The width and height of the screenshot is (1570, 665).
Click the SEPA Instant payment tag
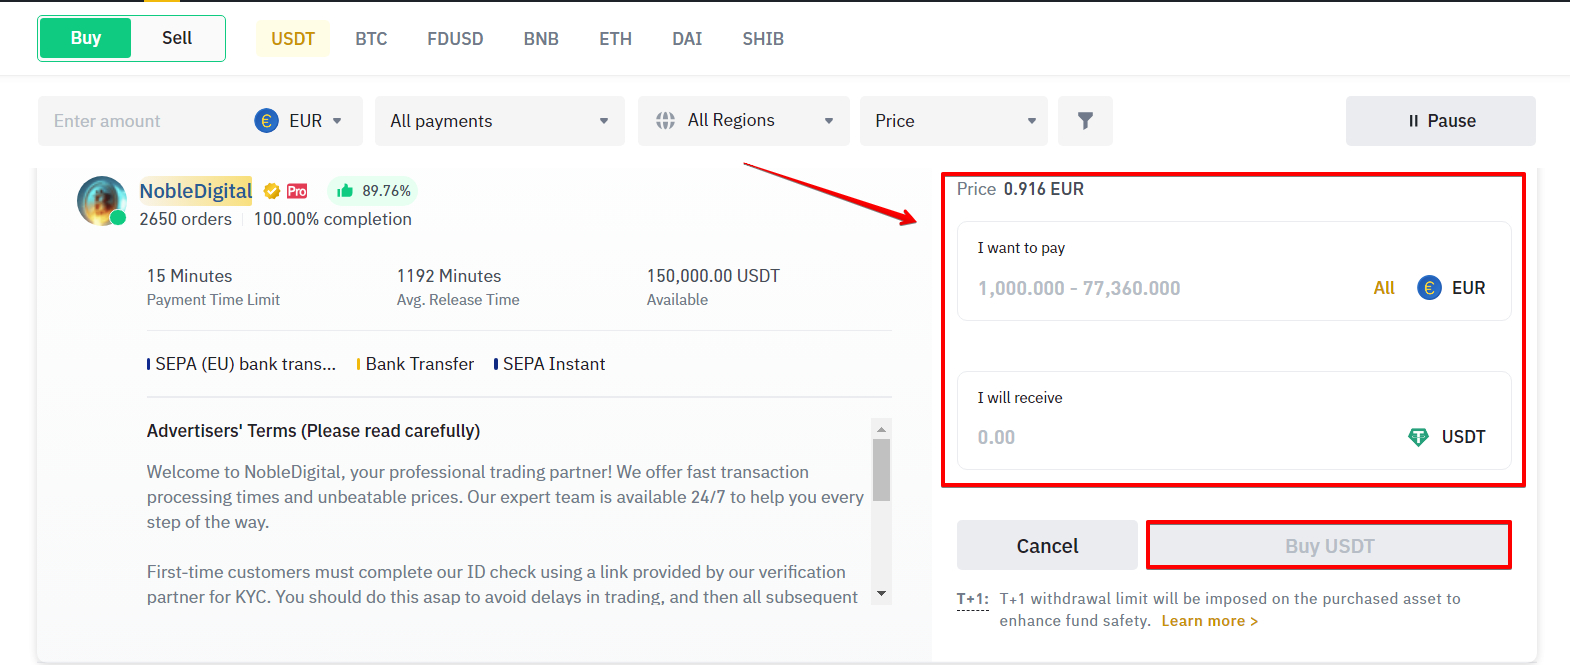coord(550,364)
